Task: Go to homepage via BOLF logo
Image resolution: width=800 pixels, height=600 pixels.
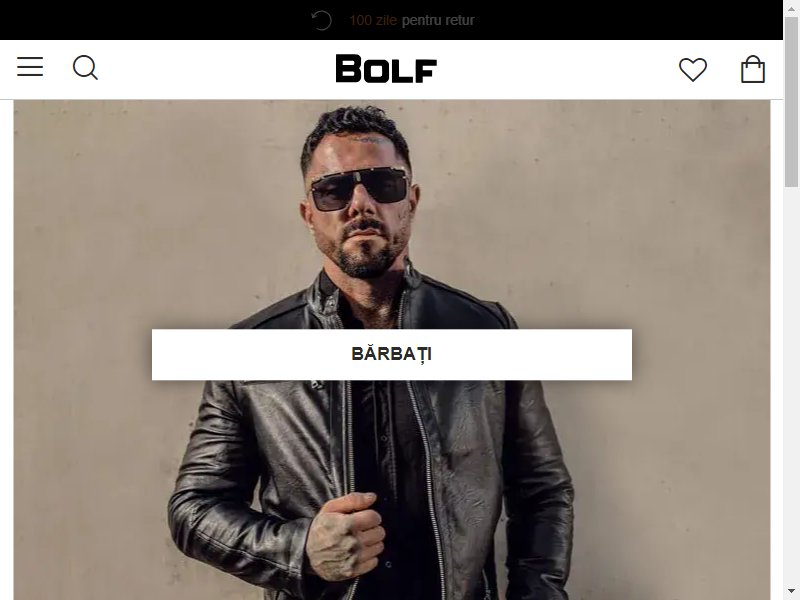Action: pyautogui.click(x=386, y=68)
